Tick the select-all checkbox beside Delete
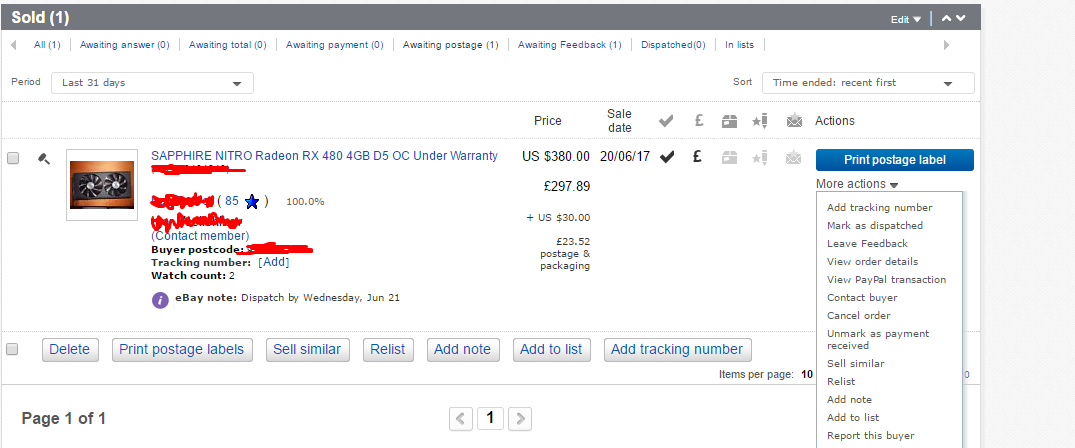This screenshot has width=1075, height=448. [12, 349]
